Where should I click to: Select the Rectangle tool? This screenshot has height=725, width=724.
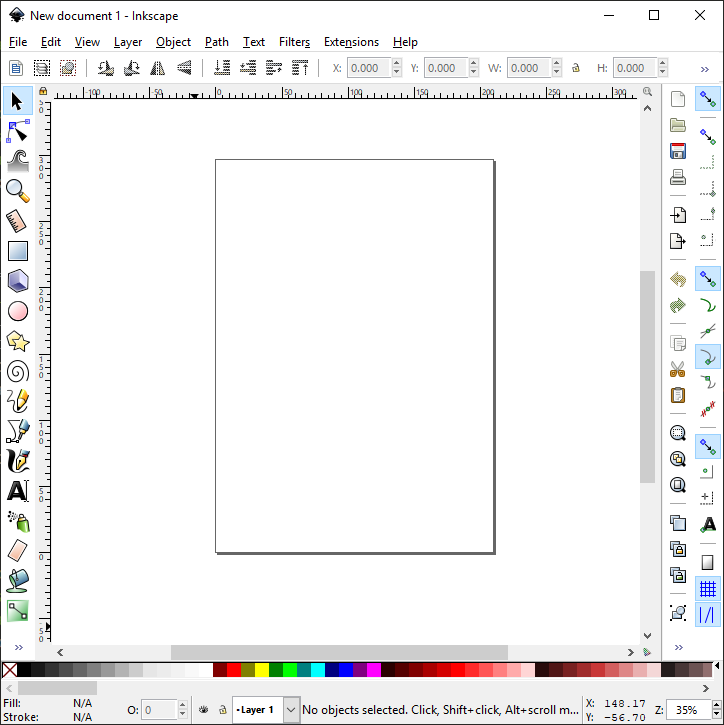click(x=18, y=251)
